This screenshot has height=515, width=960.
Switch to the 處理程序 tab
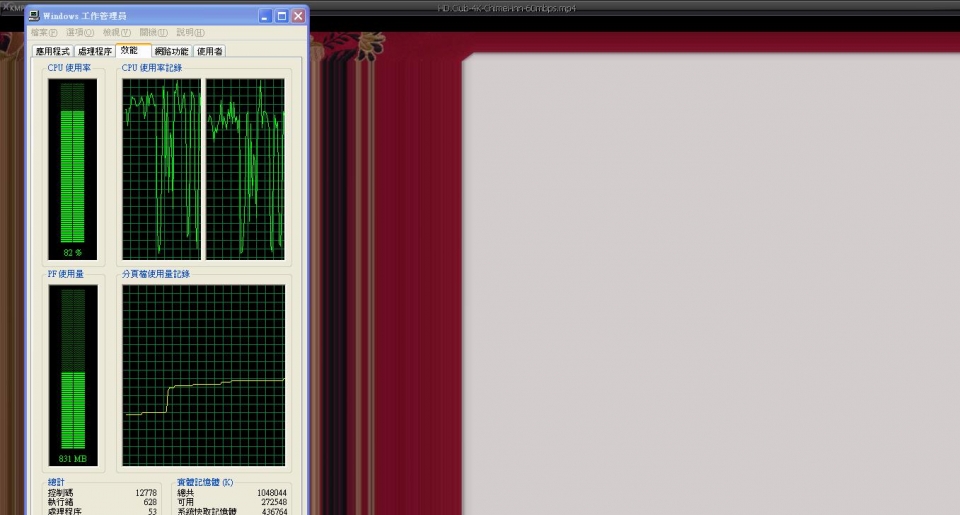(94, 51)
